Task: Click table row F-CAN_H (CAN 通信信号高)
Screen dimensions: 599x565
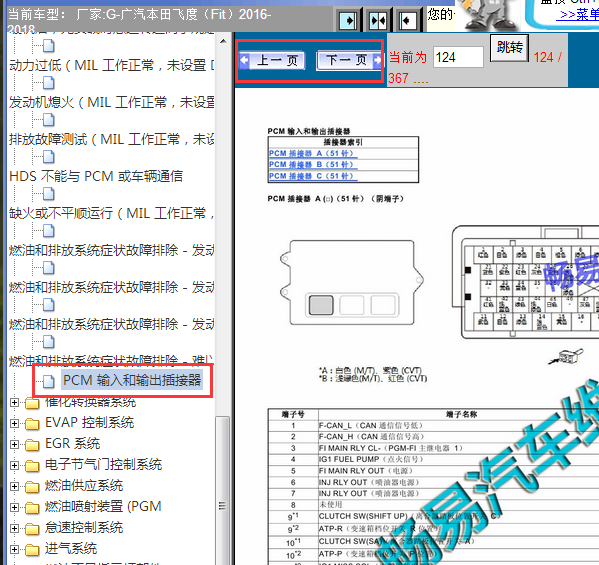Action: click(433, 437)
